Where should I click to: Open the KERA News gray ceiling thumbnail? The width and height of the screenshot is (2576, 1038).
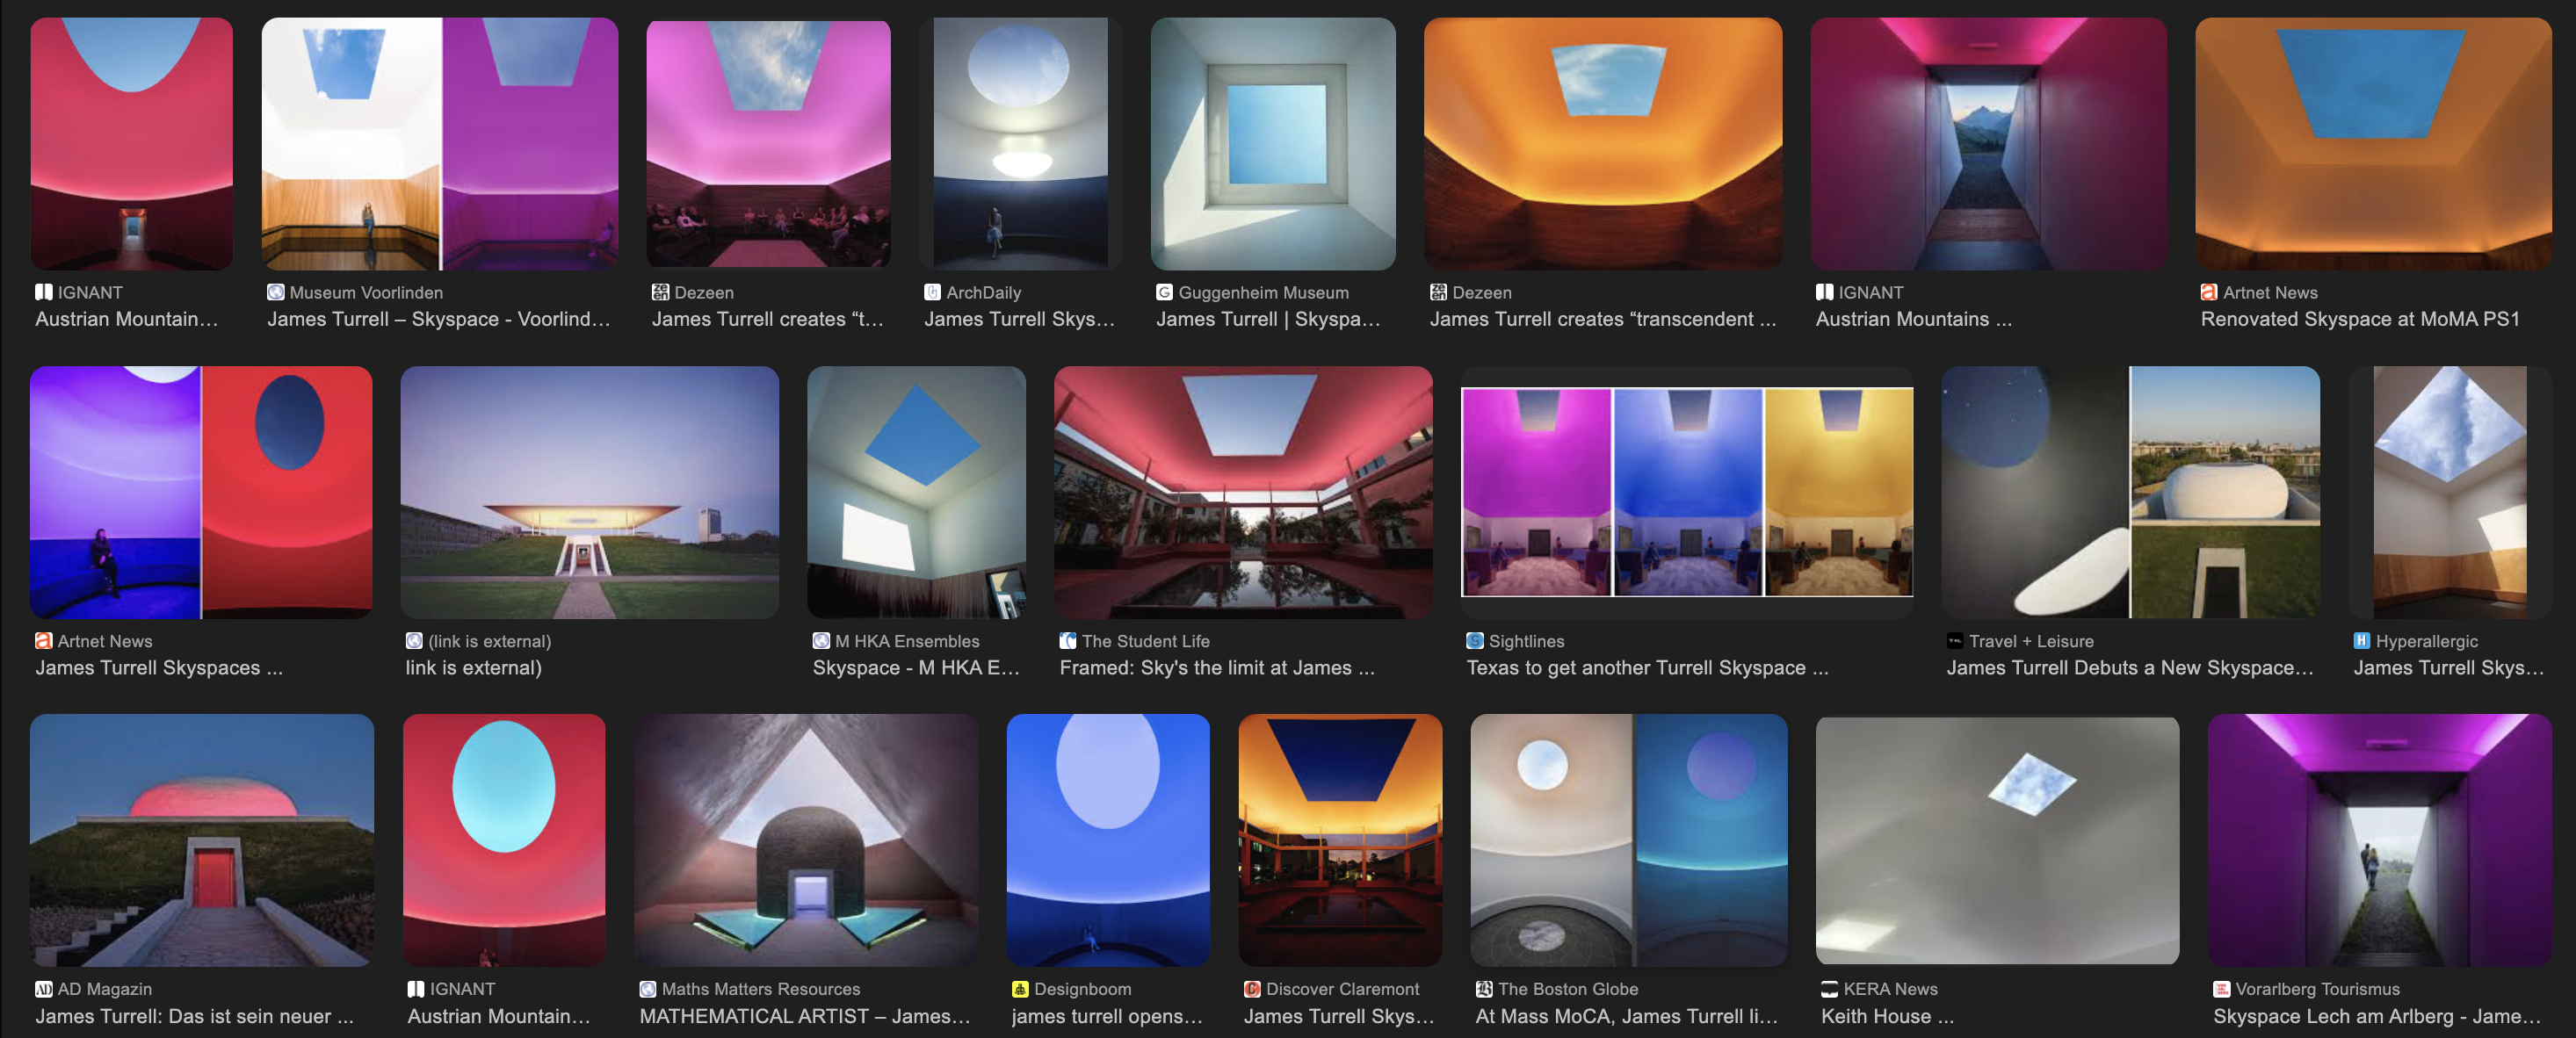tap(1997, 840)
